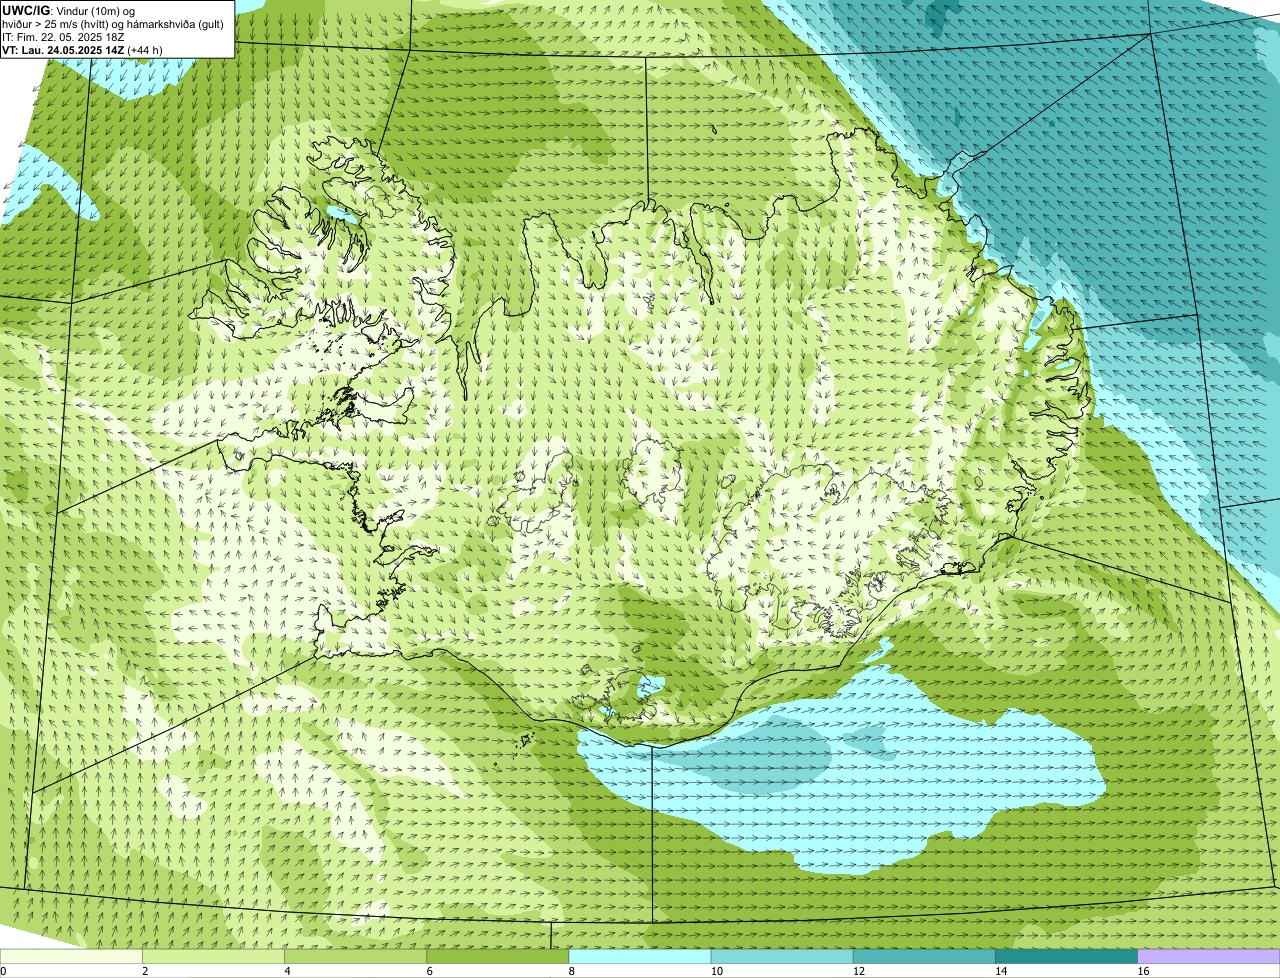Click the dark teal 14–16 legend swatch
1280x978 pixels.
click(1066, 957)
